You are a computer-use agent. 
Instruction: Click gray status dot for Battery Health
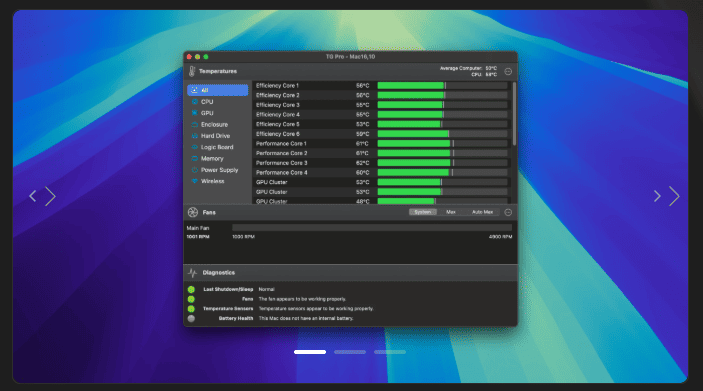pos(191,319)
